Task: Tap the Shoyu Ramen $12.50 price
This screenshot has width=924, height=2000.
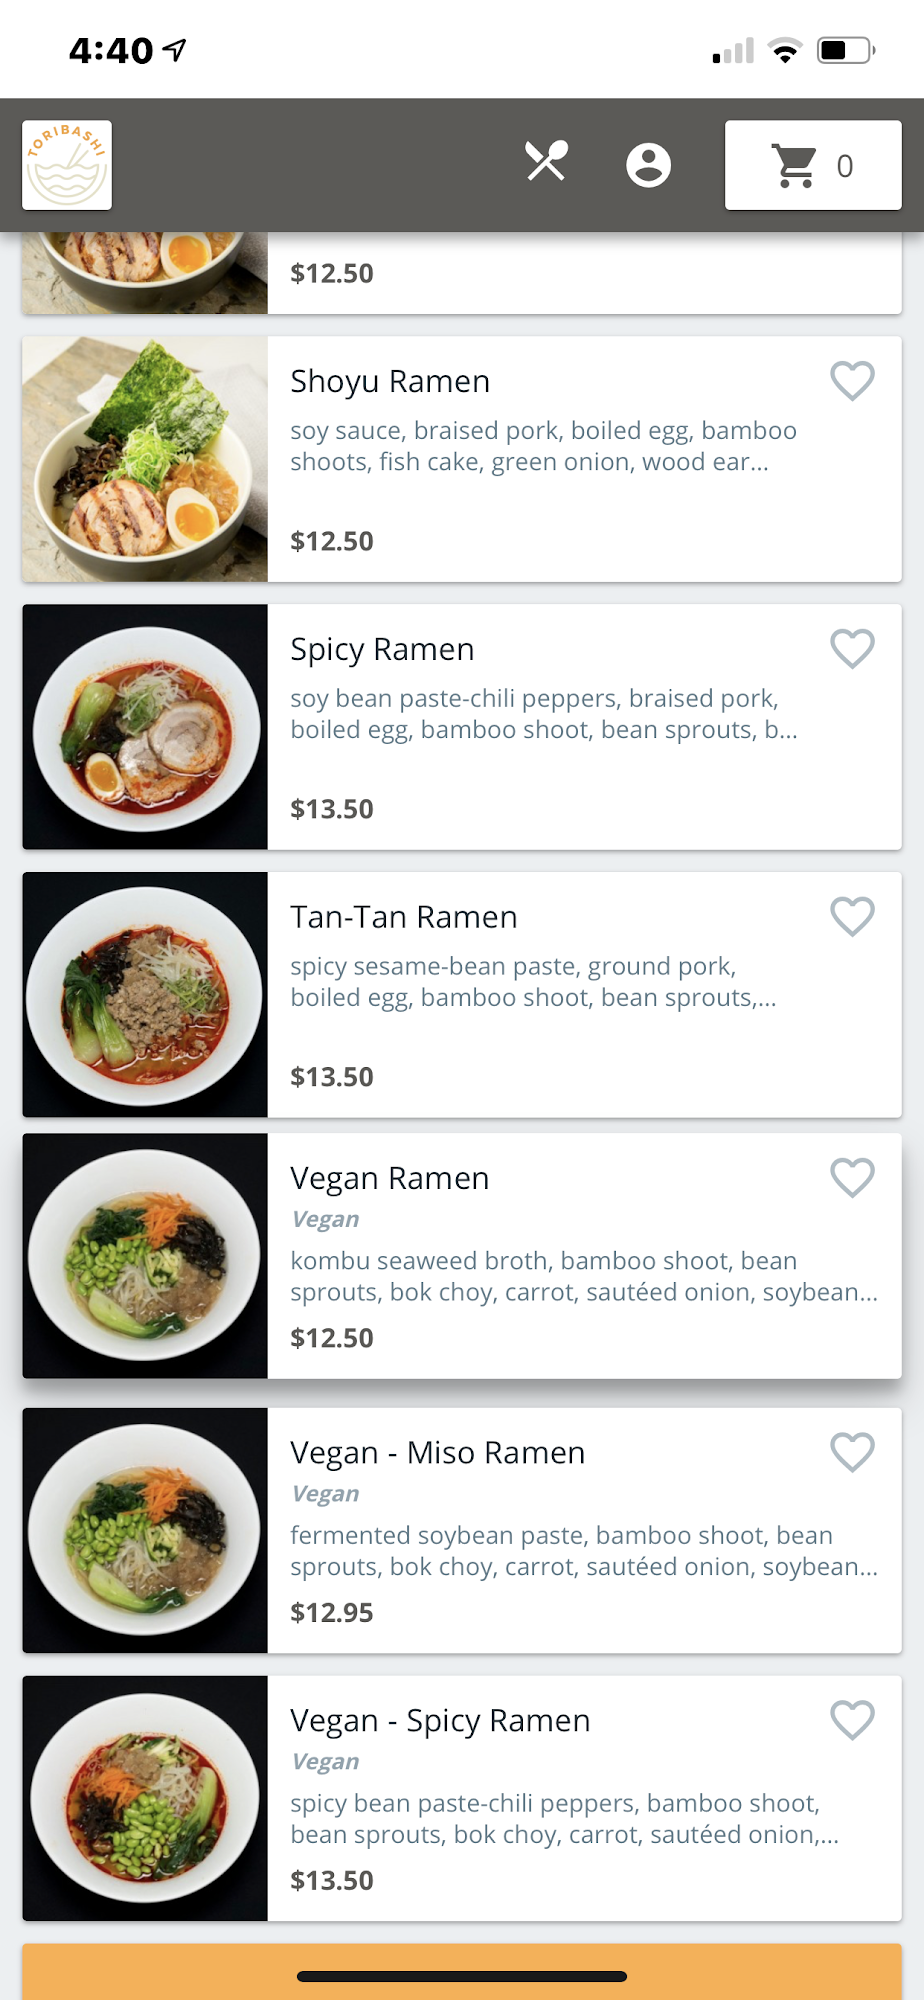Action: point(332,541)
